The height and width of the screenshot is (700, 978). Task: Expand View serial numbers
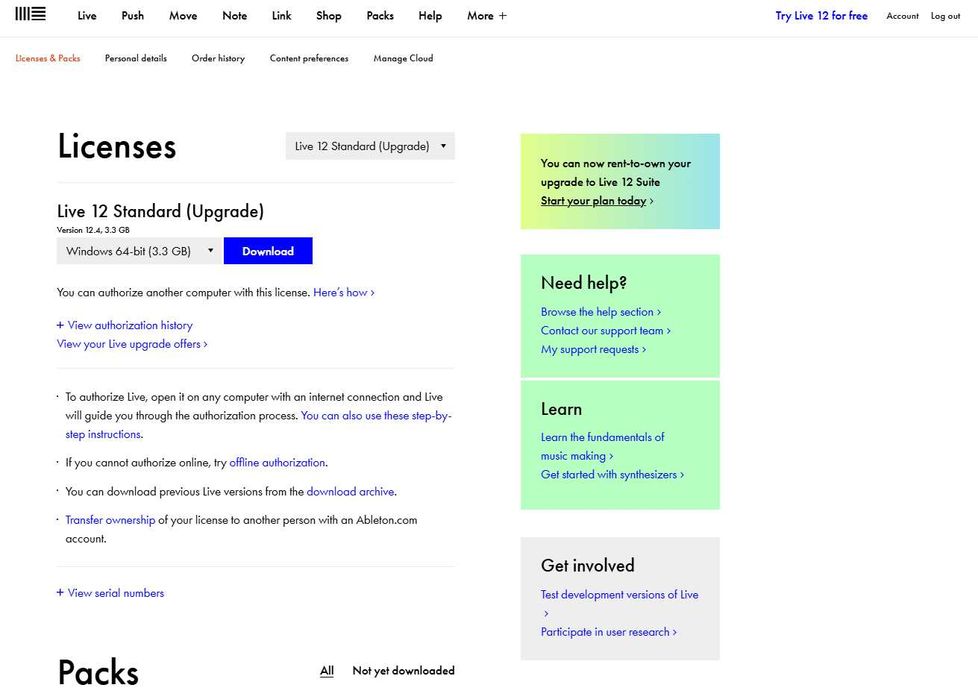110,593
